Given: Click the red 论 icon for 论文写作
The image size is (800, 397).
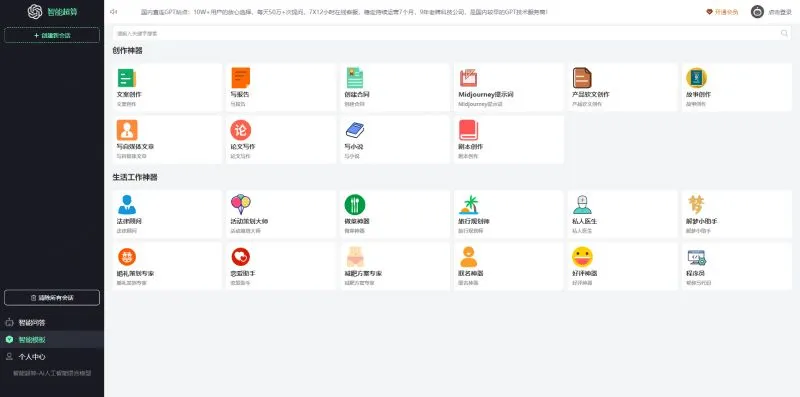Looking at the screenshot, I should click(x=241, y=130).
